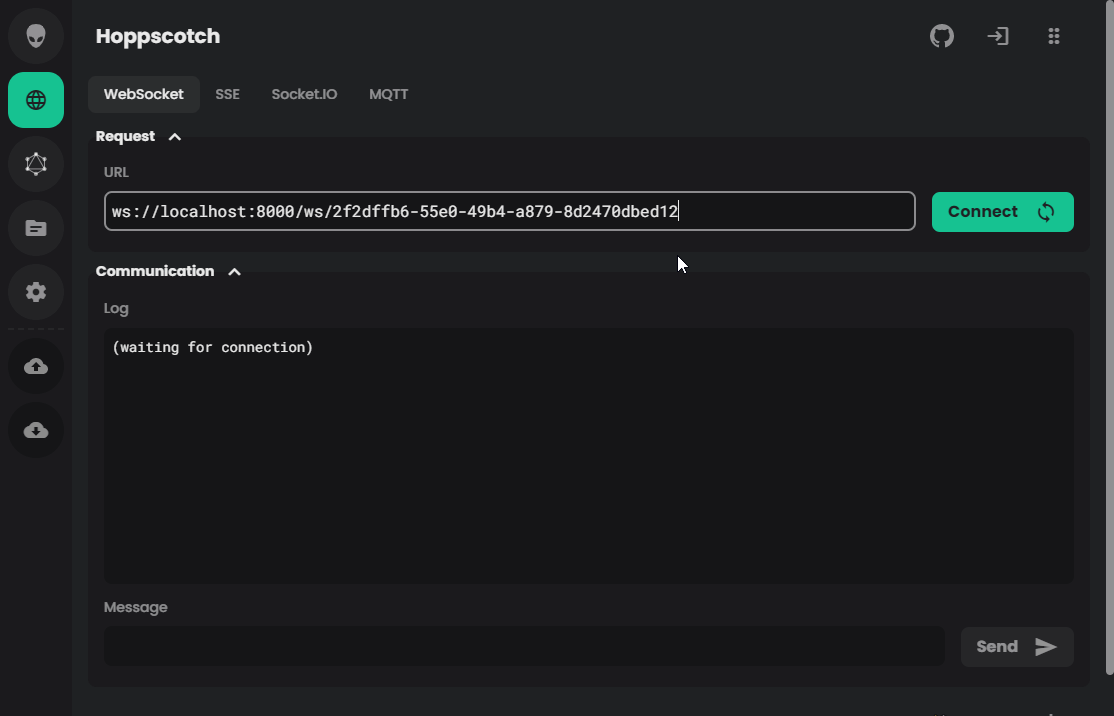Click the vertical scrollbar on right
1114x716 pixels.
[x=1110, y=337]
